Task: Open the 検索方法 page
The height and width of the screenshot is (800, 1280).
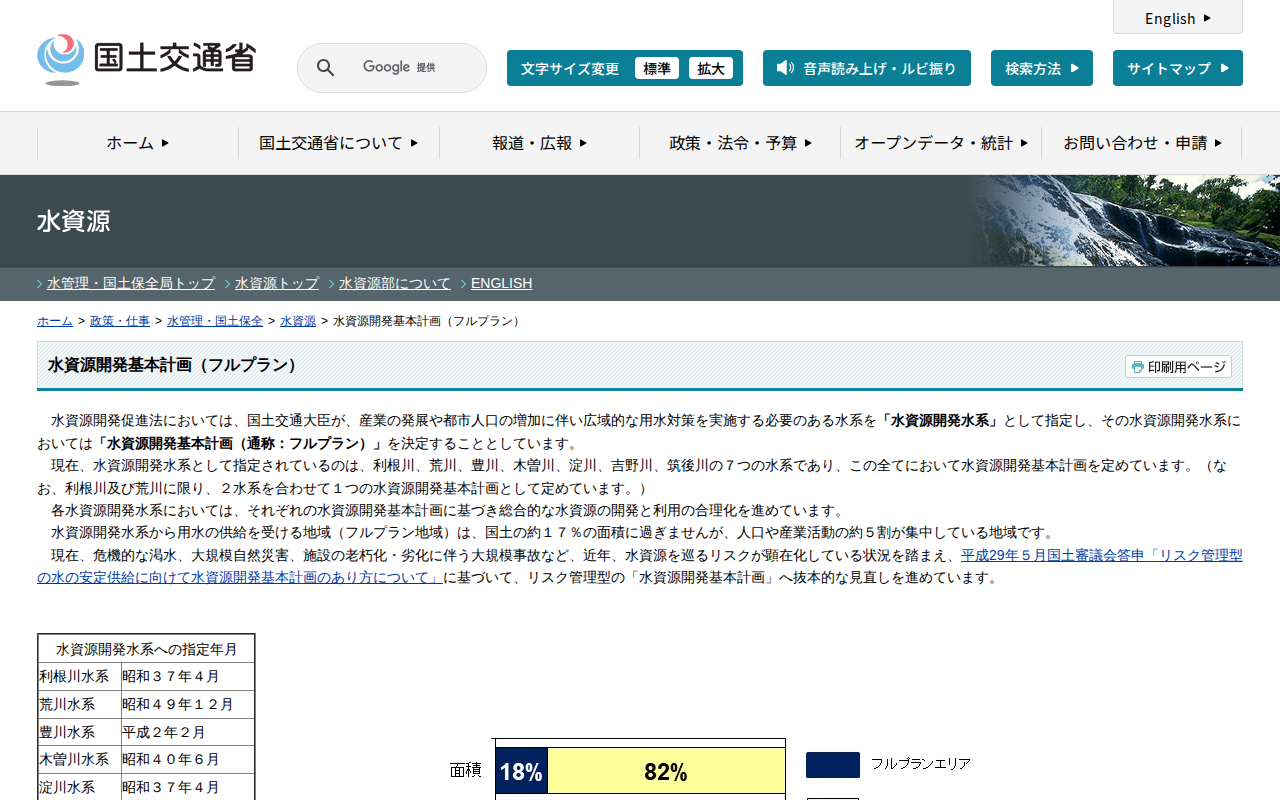Action: 1042,68
